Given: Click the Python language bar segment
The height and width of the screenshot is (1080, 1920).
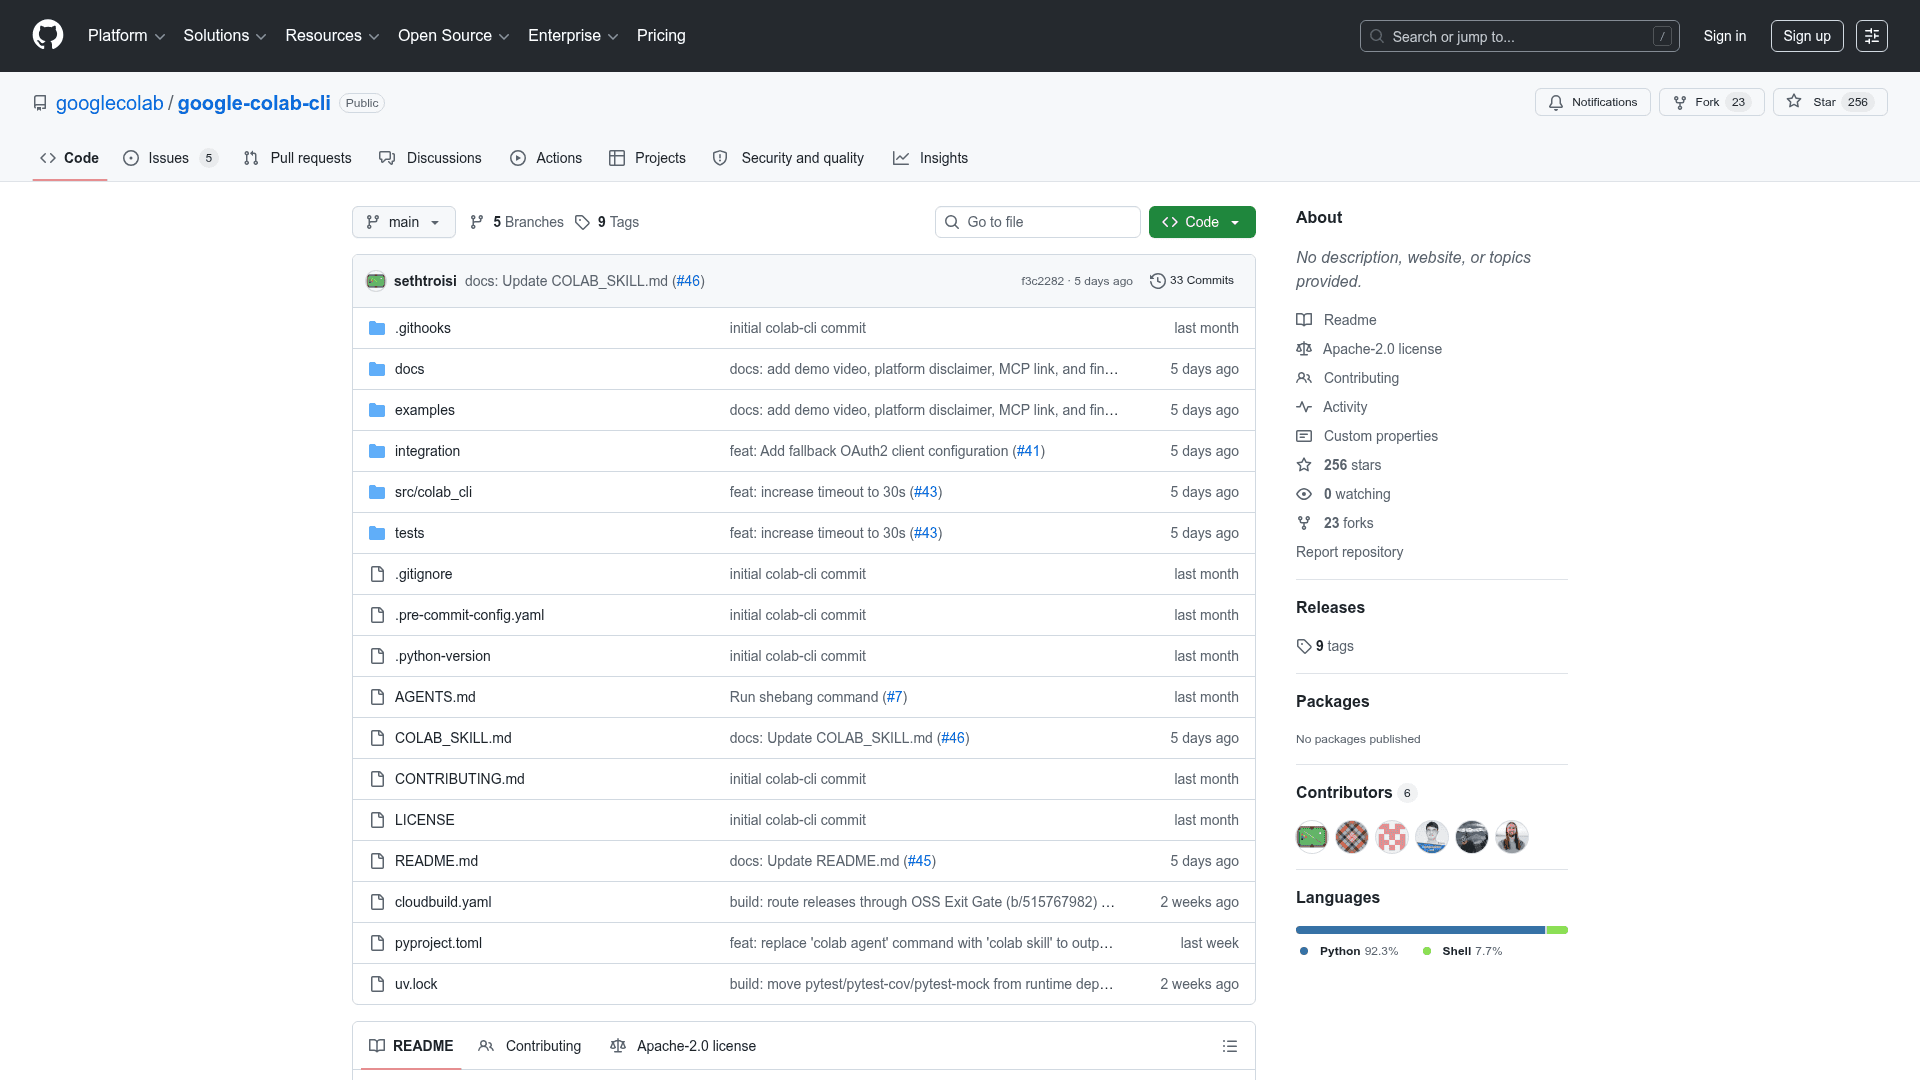Looking at the screenshot, I should tap(1420, 930).
